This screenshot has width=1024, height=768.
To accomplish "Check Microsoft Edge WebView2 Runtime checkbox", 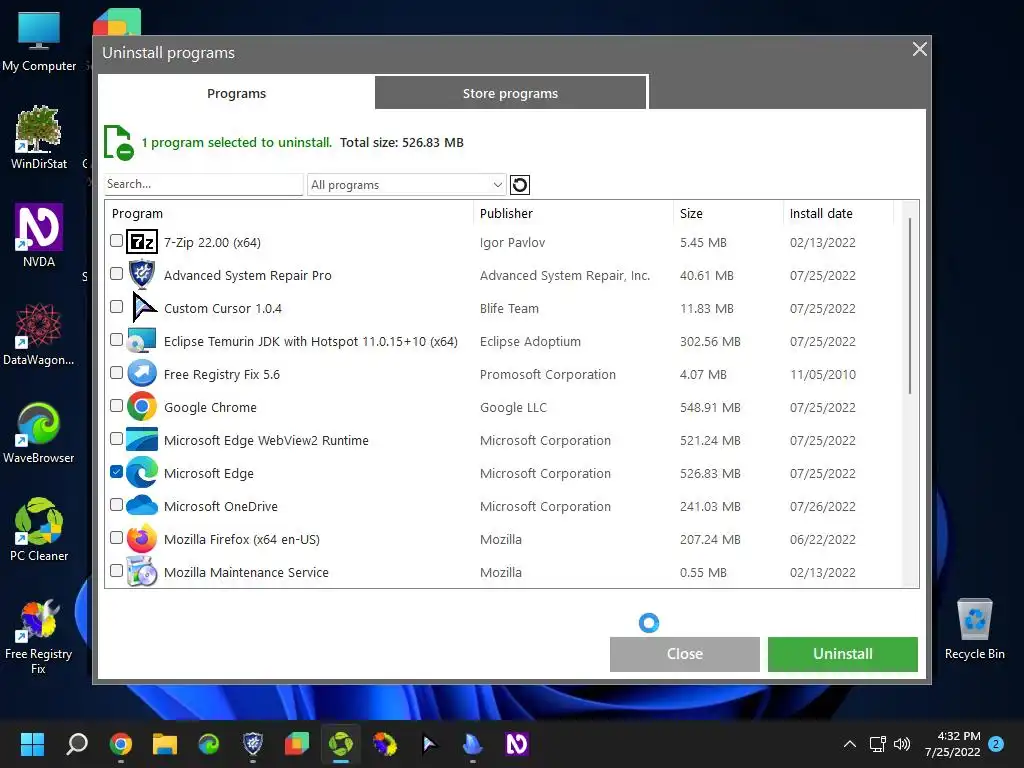I will tap(116, 438).
